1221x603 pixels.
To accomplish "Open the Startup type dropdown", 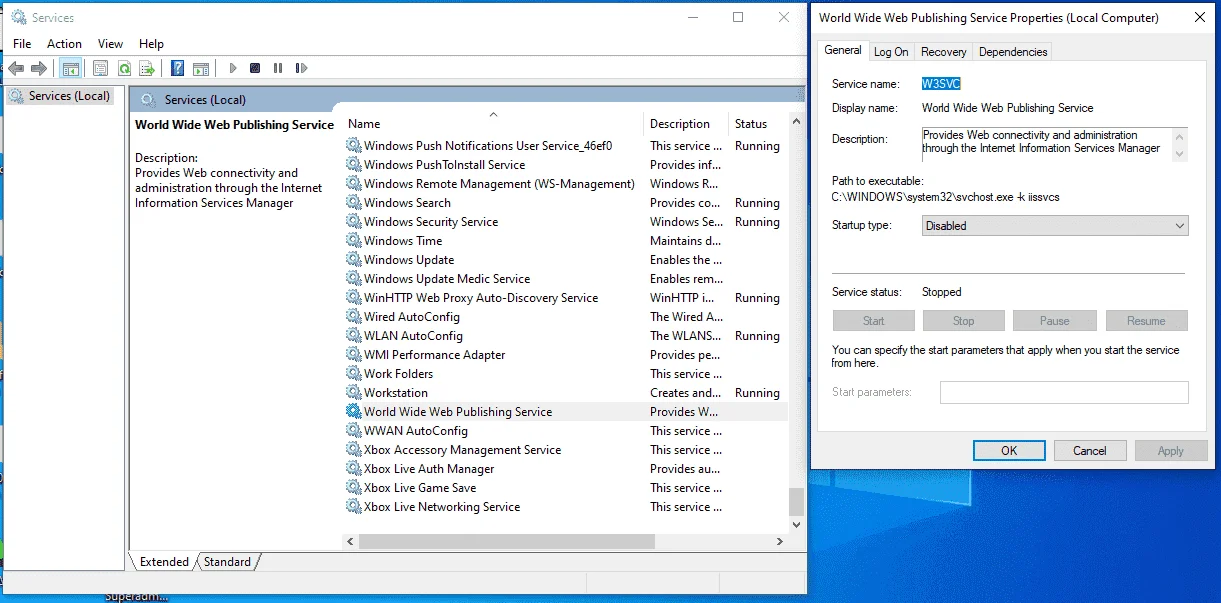I will pos(1055,226).
